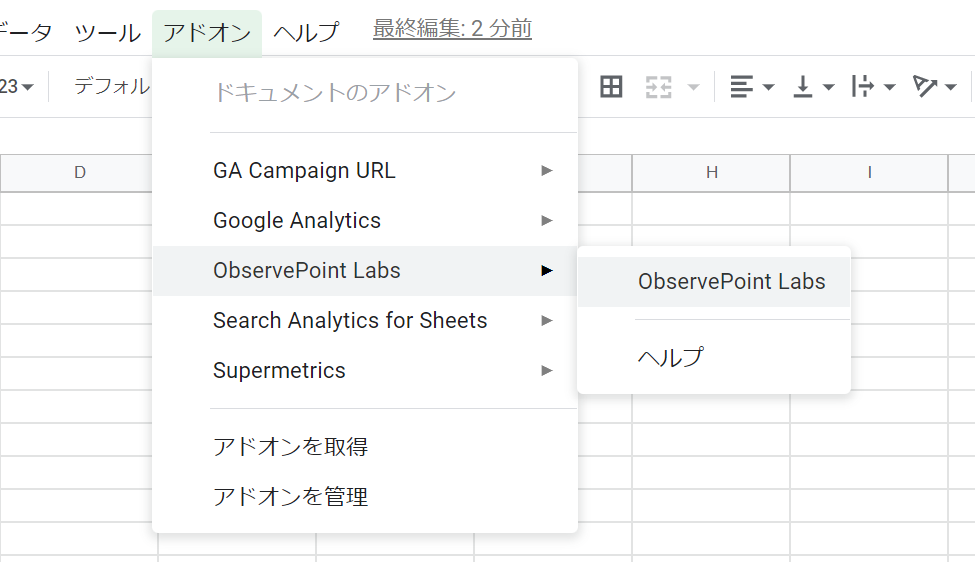
Task: Open the ヘルプ menu in menu bar
Action: pos(307,32)
